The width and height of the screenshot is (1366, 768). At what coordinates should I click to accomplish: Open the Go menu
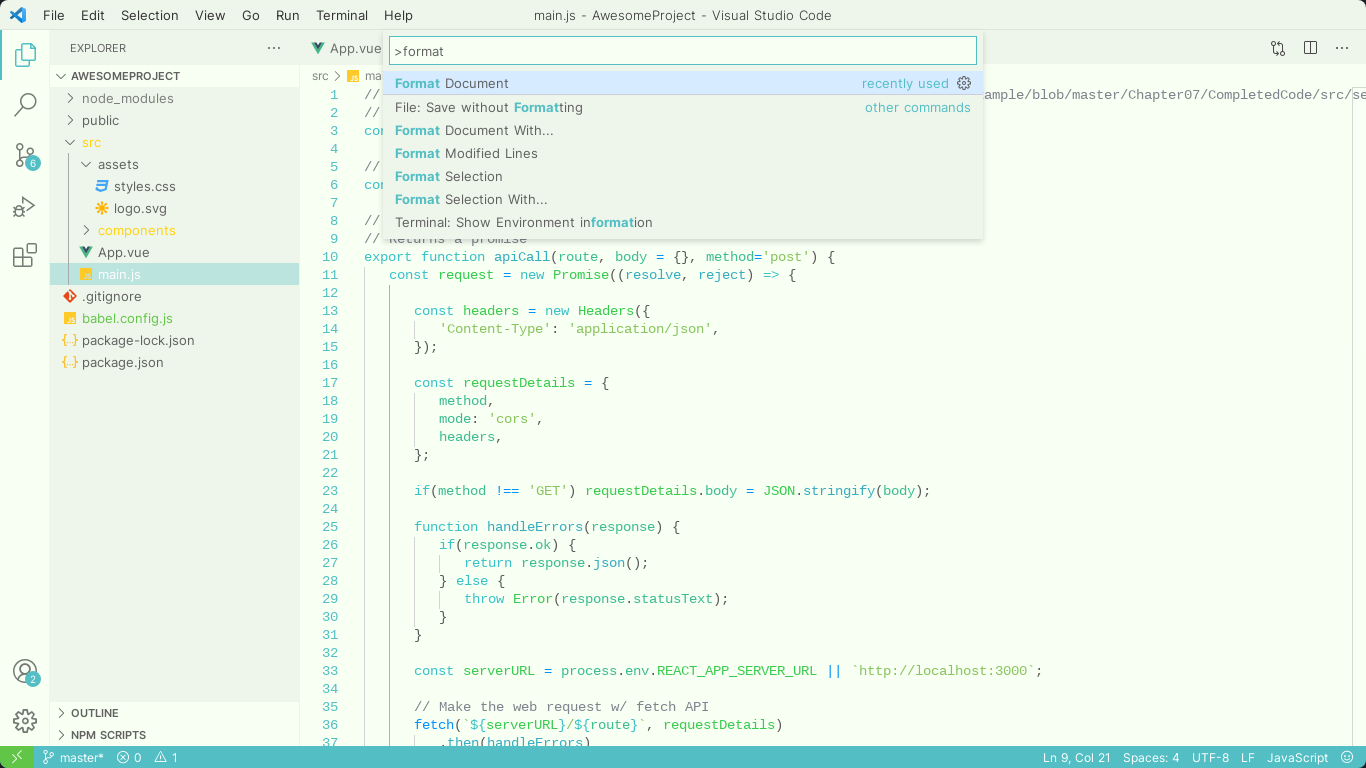click(x=251, y=15)
